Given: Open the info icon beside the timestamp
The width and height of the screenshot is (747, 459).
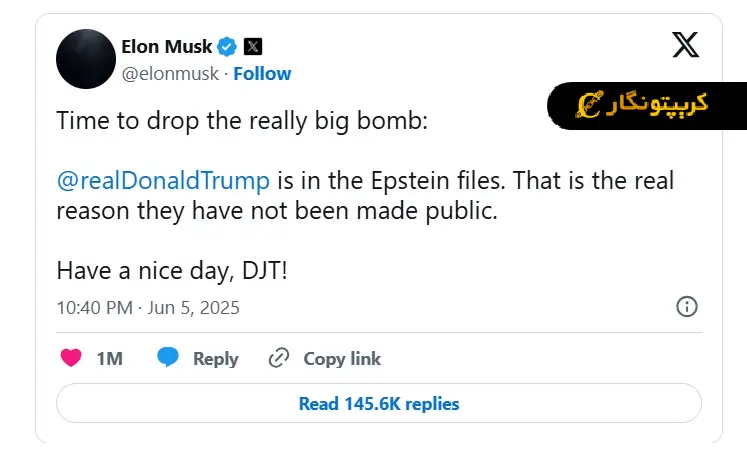Looking at the screenshot, I should click(687, 307).
